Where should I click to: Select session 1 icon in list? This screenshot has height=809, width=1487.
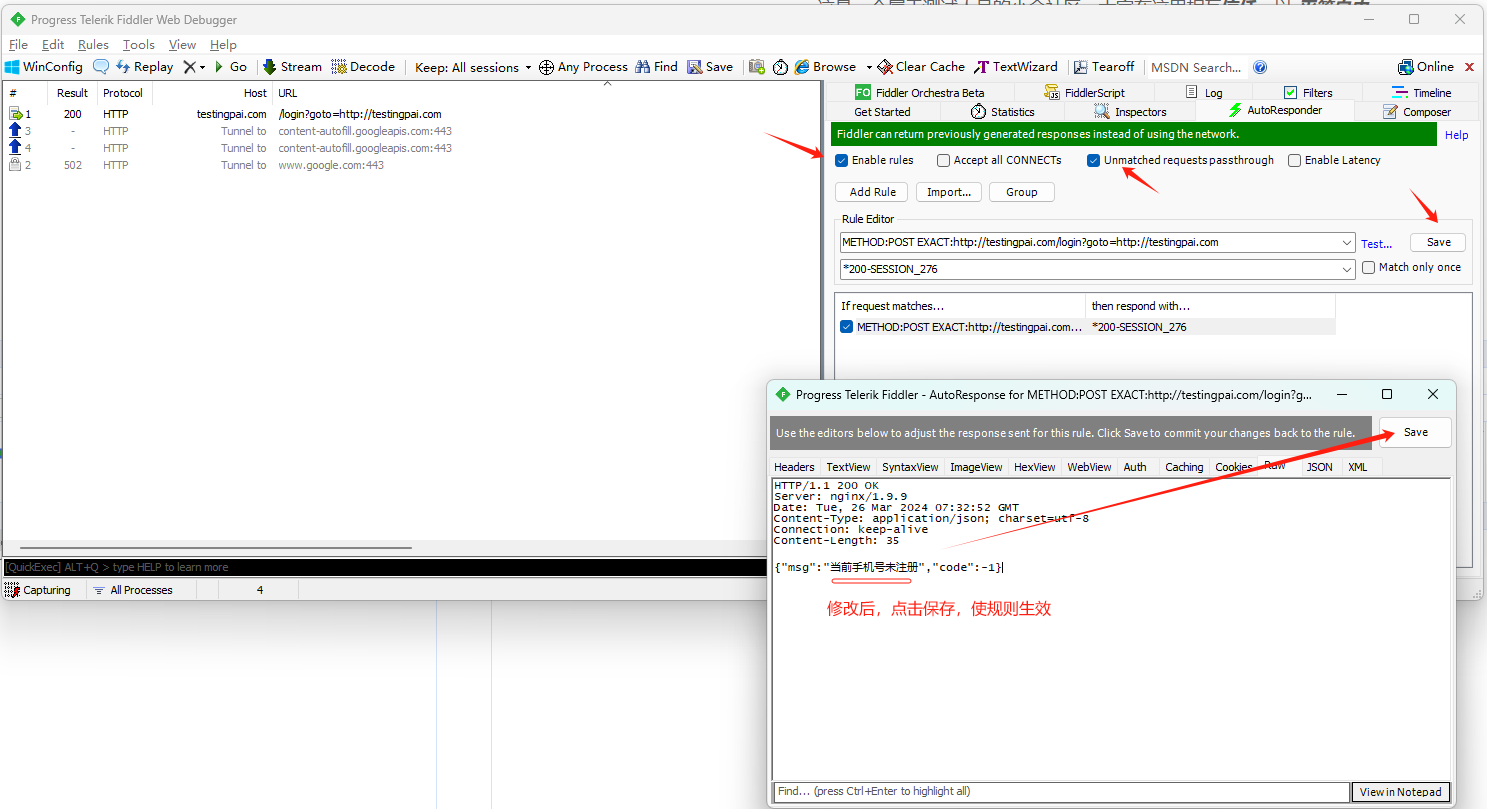point(15,114)
